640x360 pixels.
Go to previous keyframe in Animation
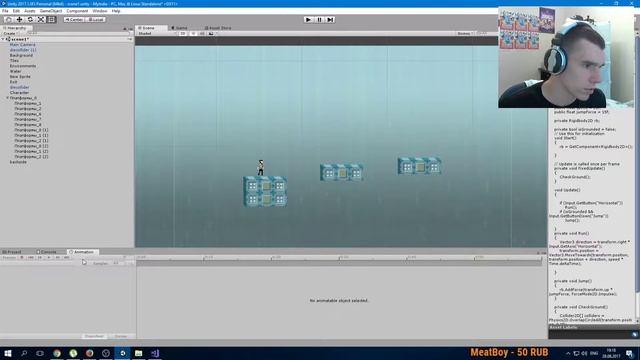[x=40, y=258]
